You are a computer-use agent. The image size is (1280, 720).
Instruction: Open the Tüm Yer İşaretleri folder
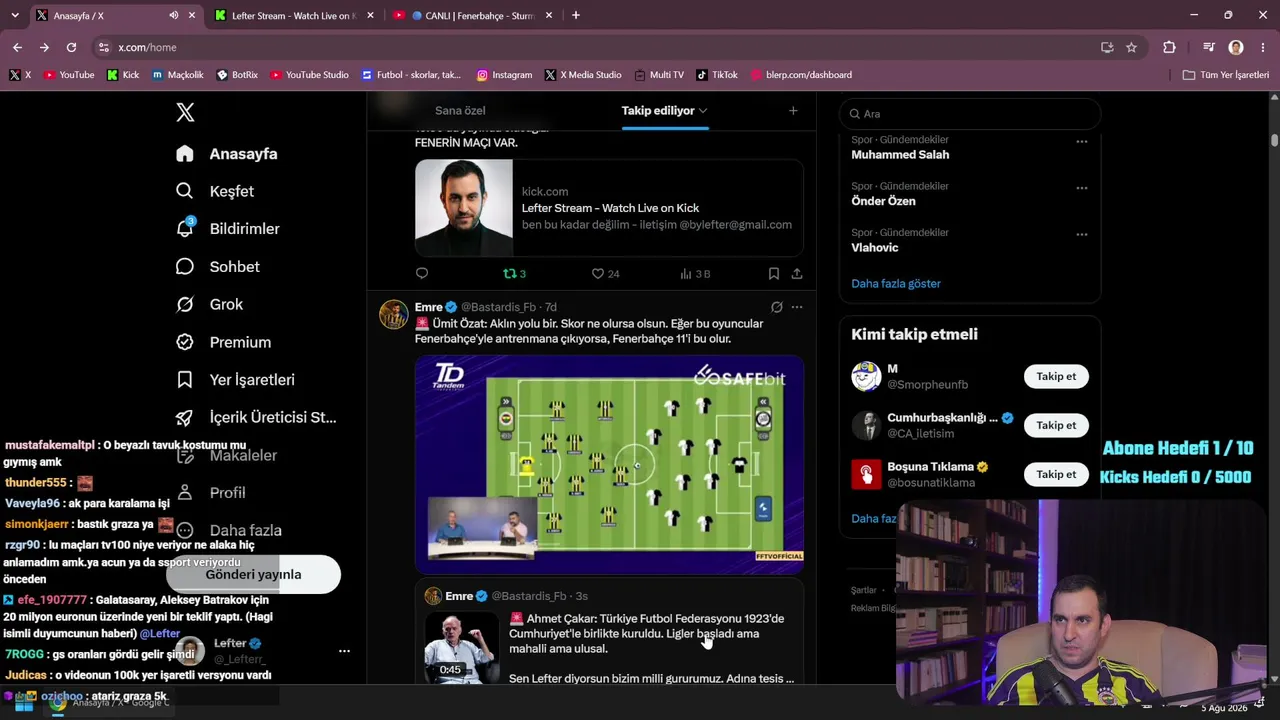[x=1225, y=75]
